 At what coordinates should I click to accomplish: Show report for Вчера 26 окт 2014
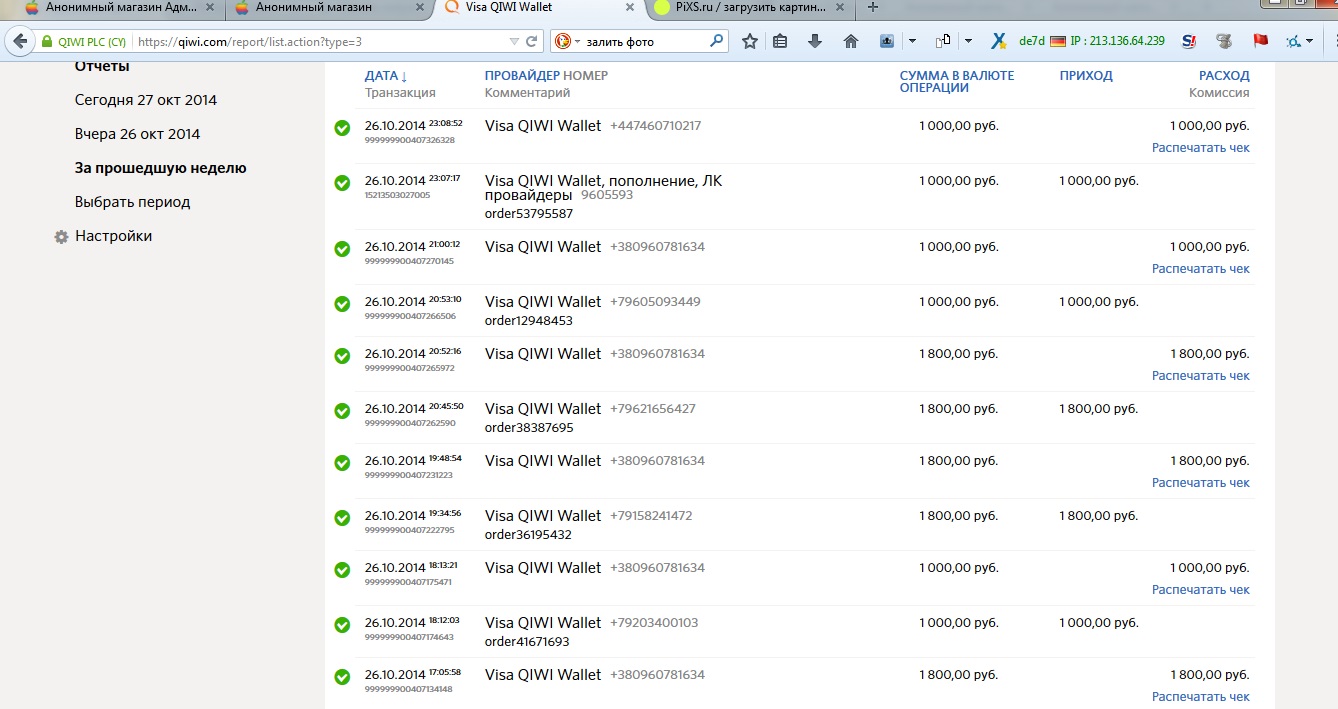point(138,134)
